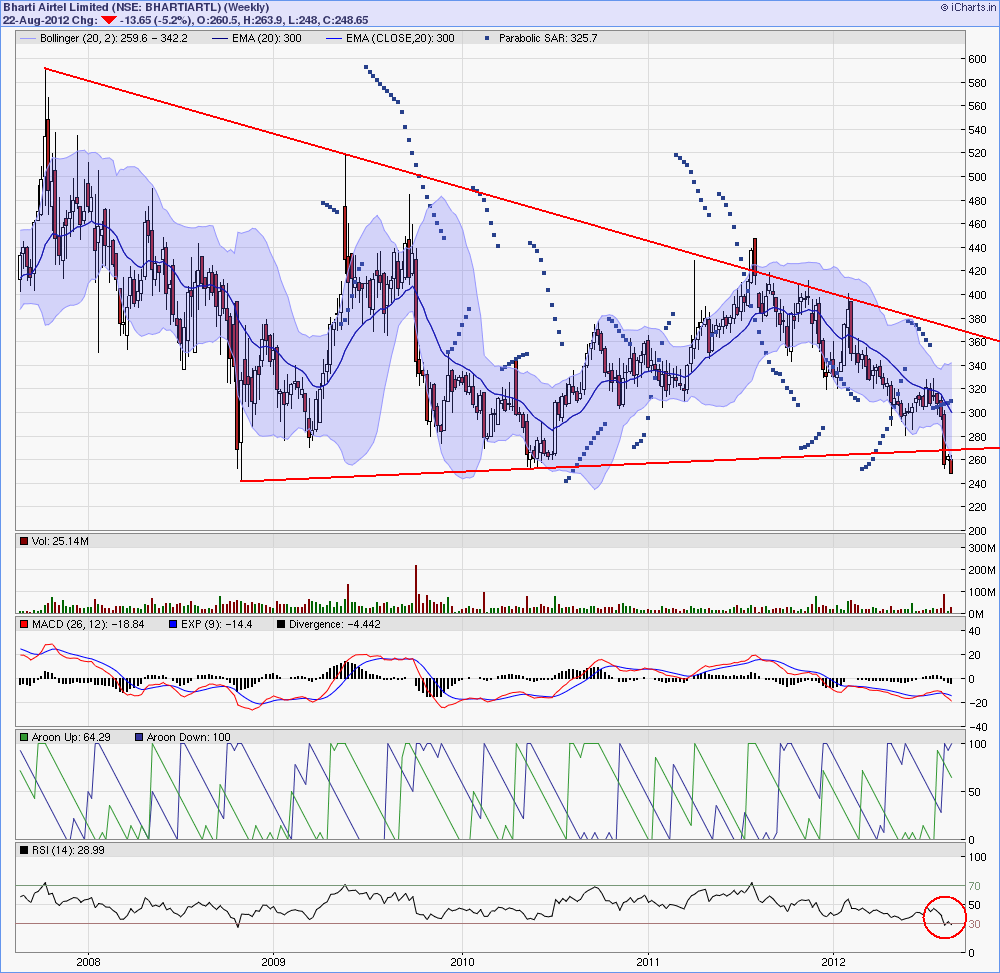
Task: Click the 500 price axis label
Action: click(x=977, y=177)
